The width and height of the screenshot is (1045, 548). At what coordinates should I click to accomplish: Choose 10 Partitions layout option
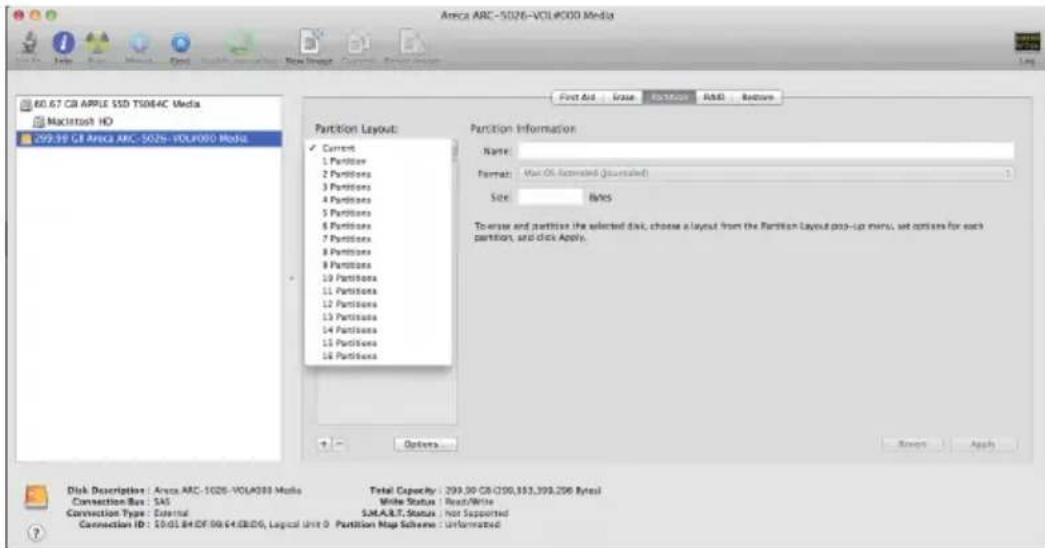[379, 278]
